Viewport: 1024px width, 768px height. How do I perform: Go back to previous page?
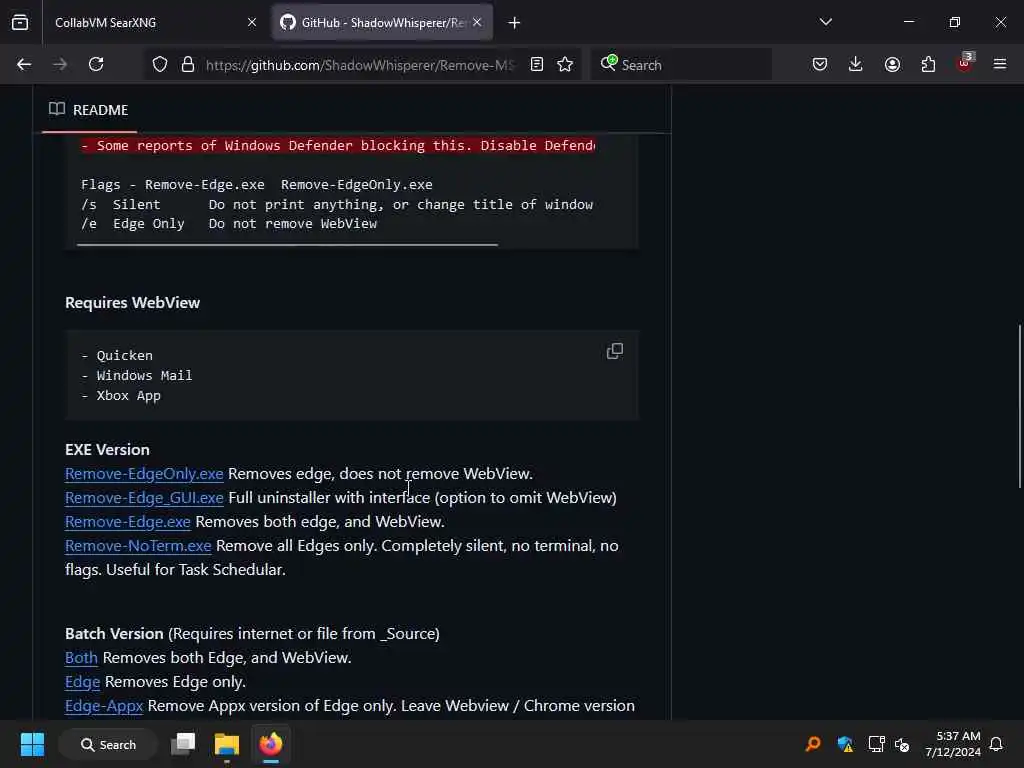[x=24, y=64]
